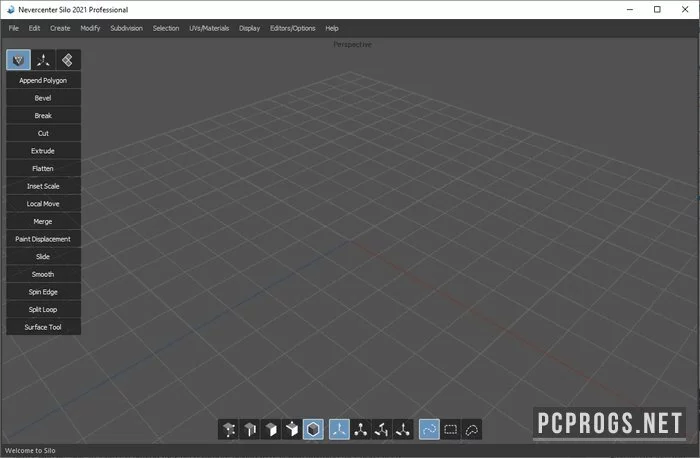Viewport: 700px width, 458px height.
Task: Click the Local Move button
Action: (43, 204)
